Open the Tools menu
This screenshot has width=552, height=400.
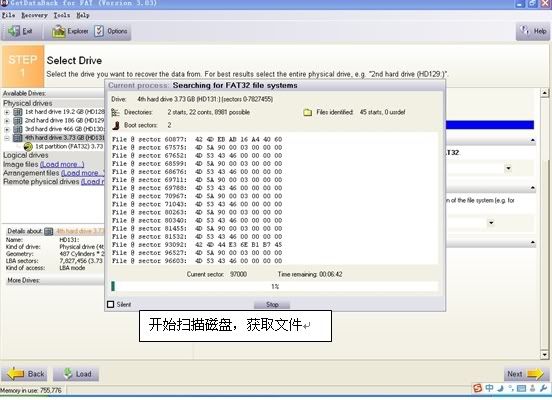pos(62,15)
